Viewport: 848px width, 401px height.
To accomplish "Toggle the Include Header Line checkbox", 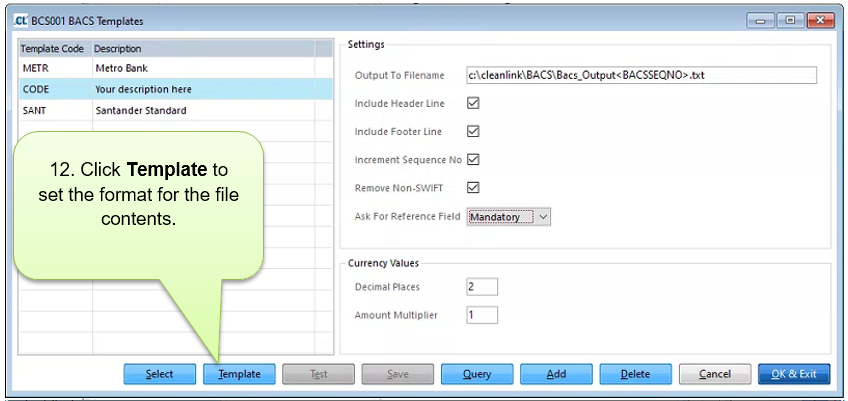I will pos(474,103).
